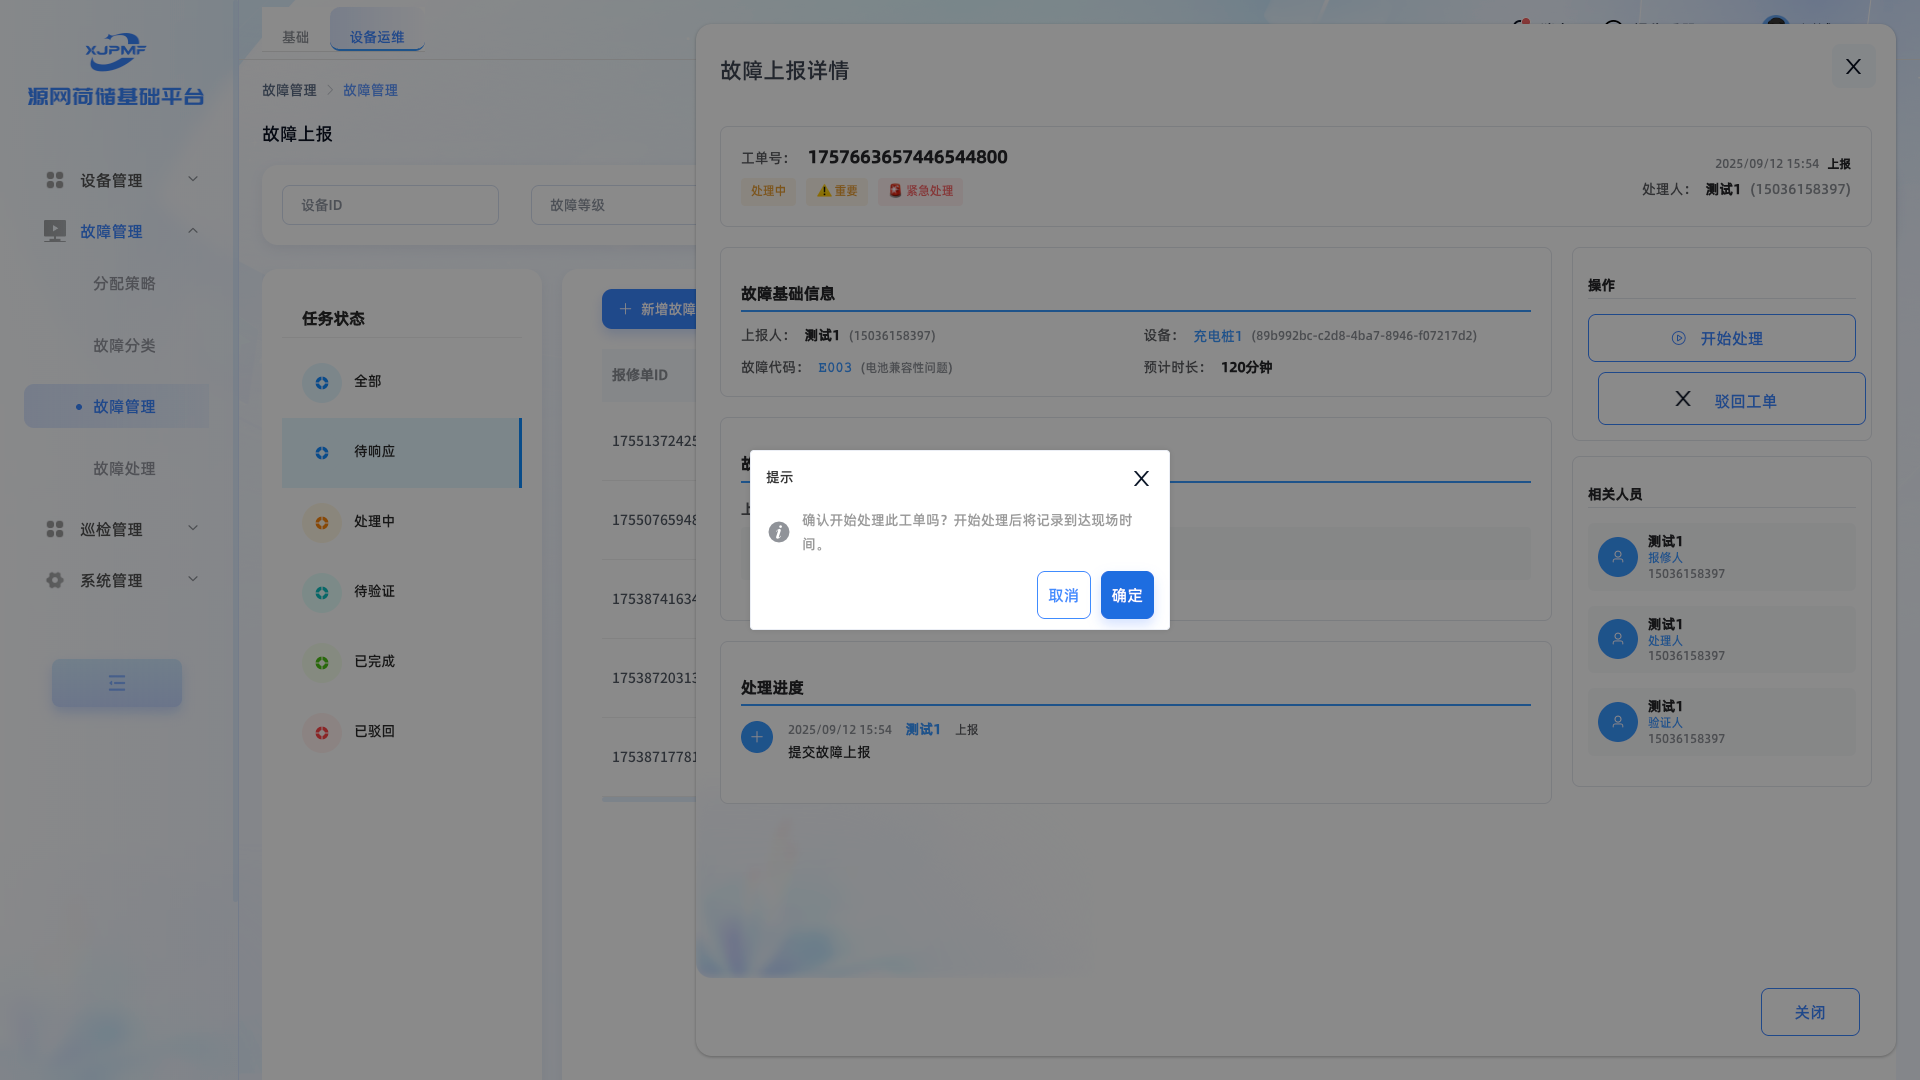This screenshot has height=1080, width=1920.
Task: Click the sidebar collapse menu icon button
Action: [117, 683]
